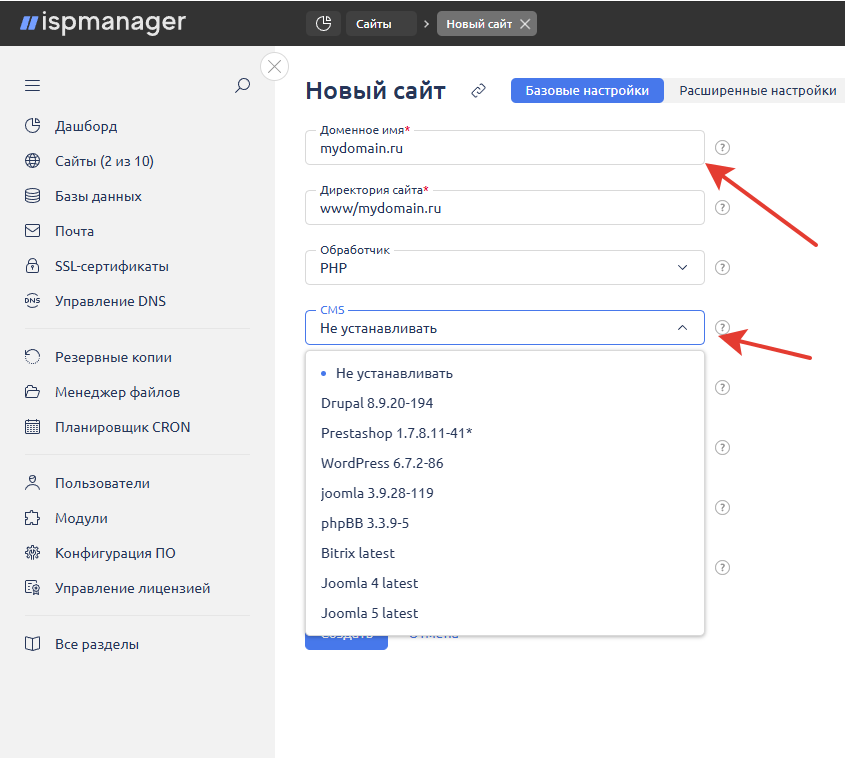Select the Базовые настройки tab
845x758 pixels.
click(x=587, y=91)
